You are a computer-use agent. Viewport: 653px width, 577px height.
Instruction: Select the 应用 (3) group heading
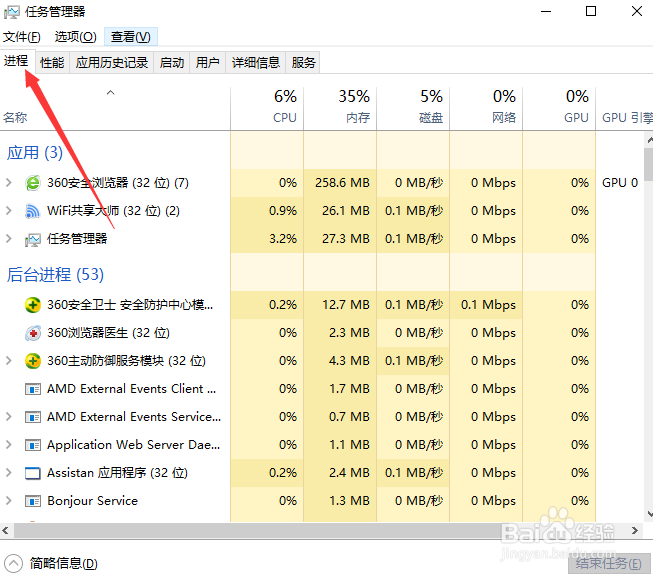click(x=35, y=153)
